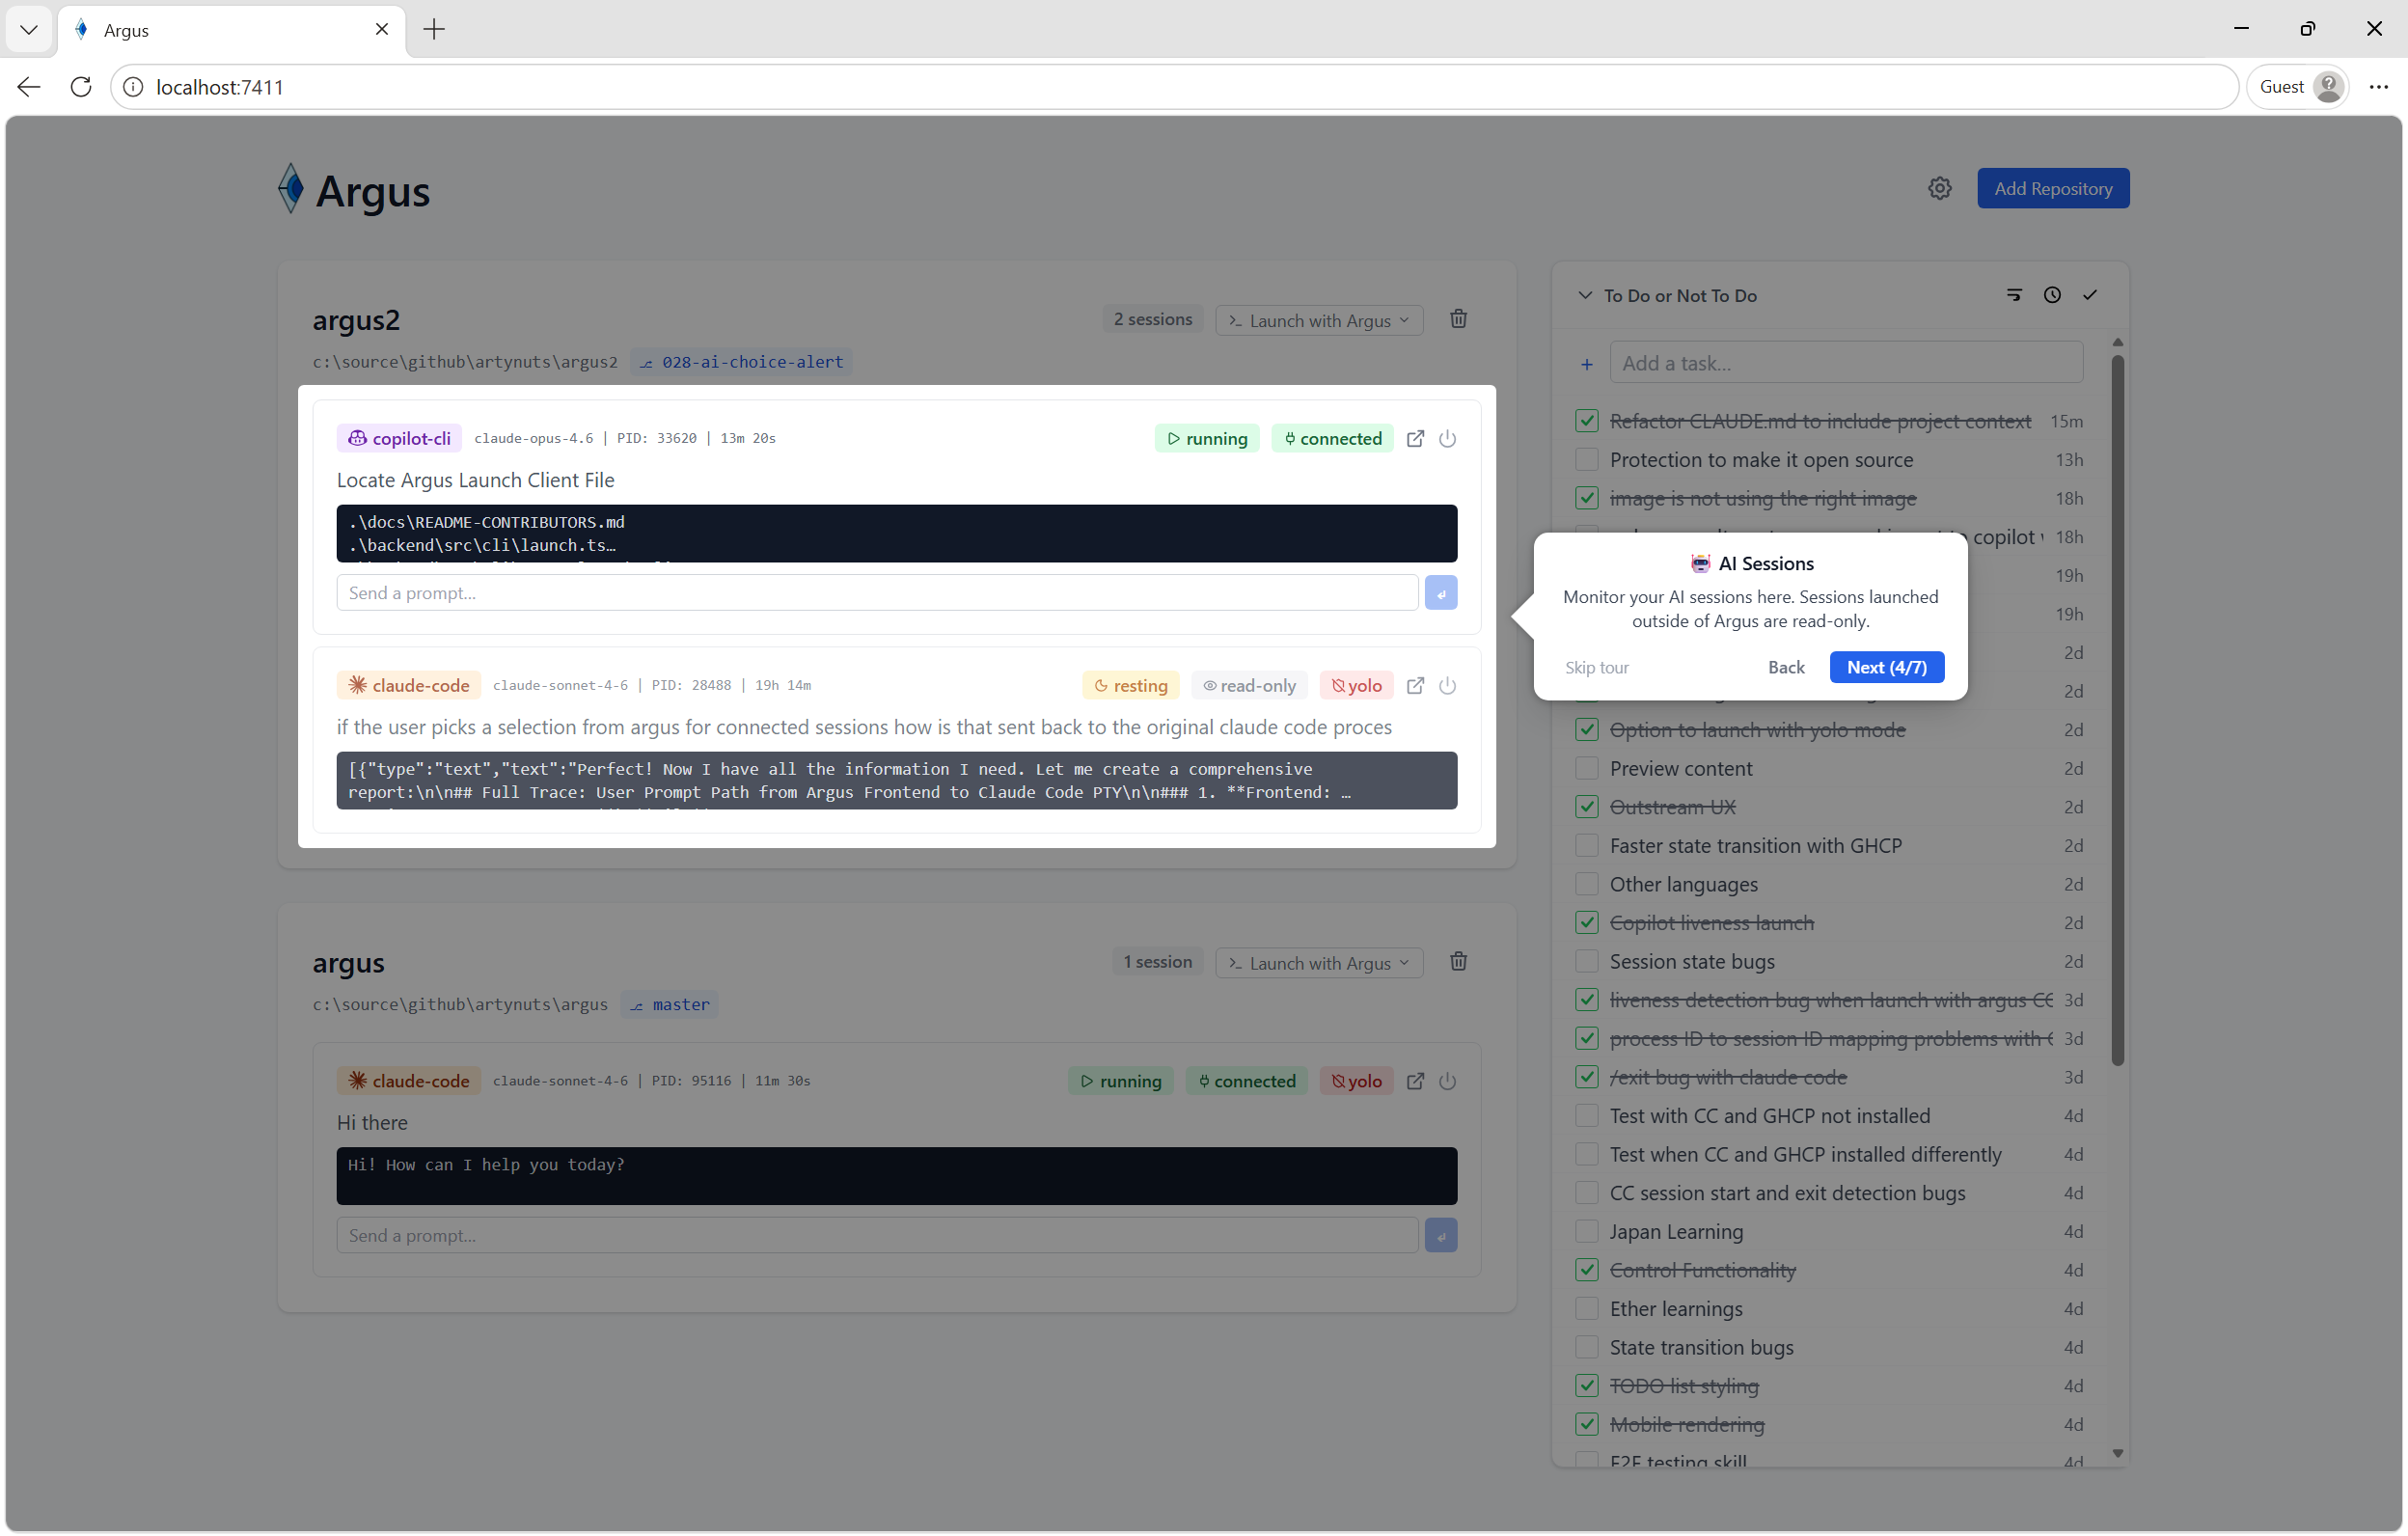The width and height of the screenshot is (2408, 1536).
Task: Open the copilot-cli session in external view
Action: pyautogui.click(x=1415, y=438)
